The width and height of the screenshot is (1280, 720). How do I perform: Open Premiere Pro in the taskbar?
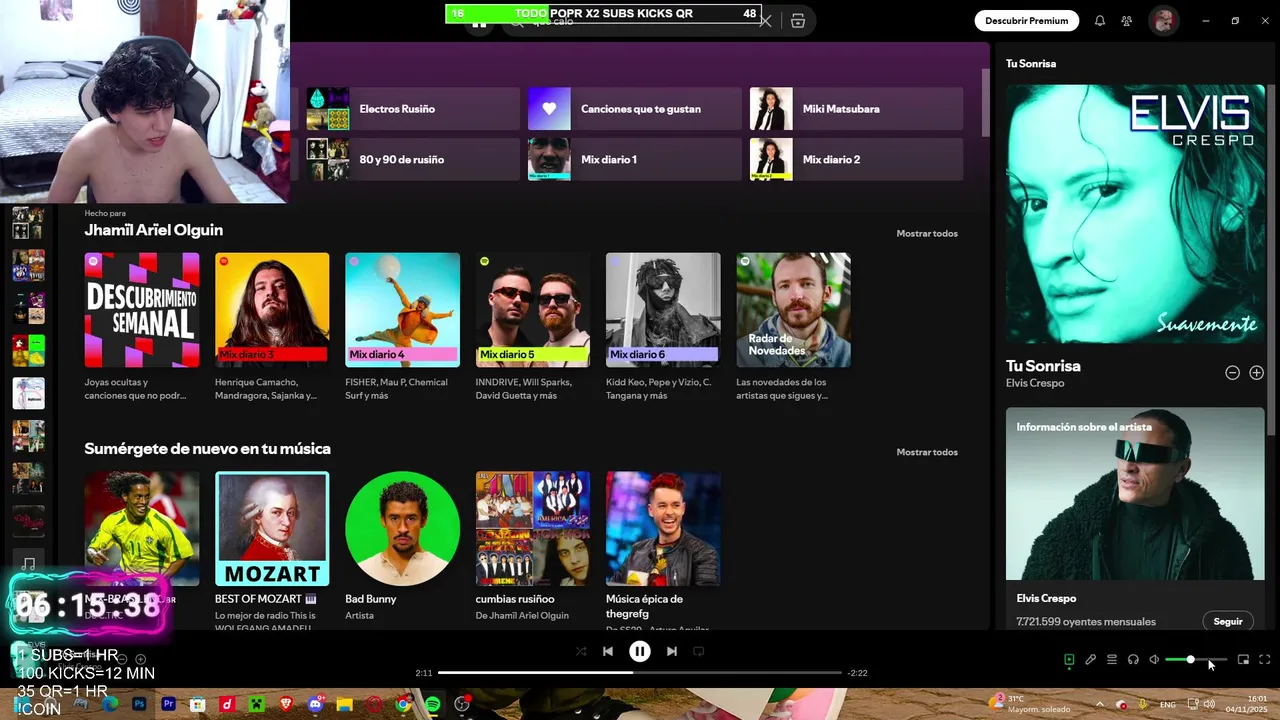point(168,704)
